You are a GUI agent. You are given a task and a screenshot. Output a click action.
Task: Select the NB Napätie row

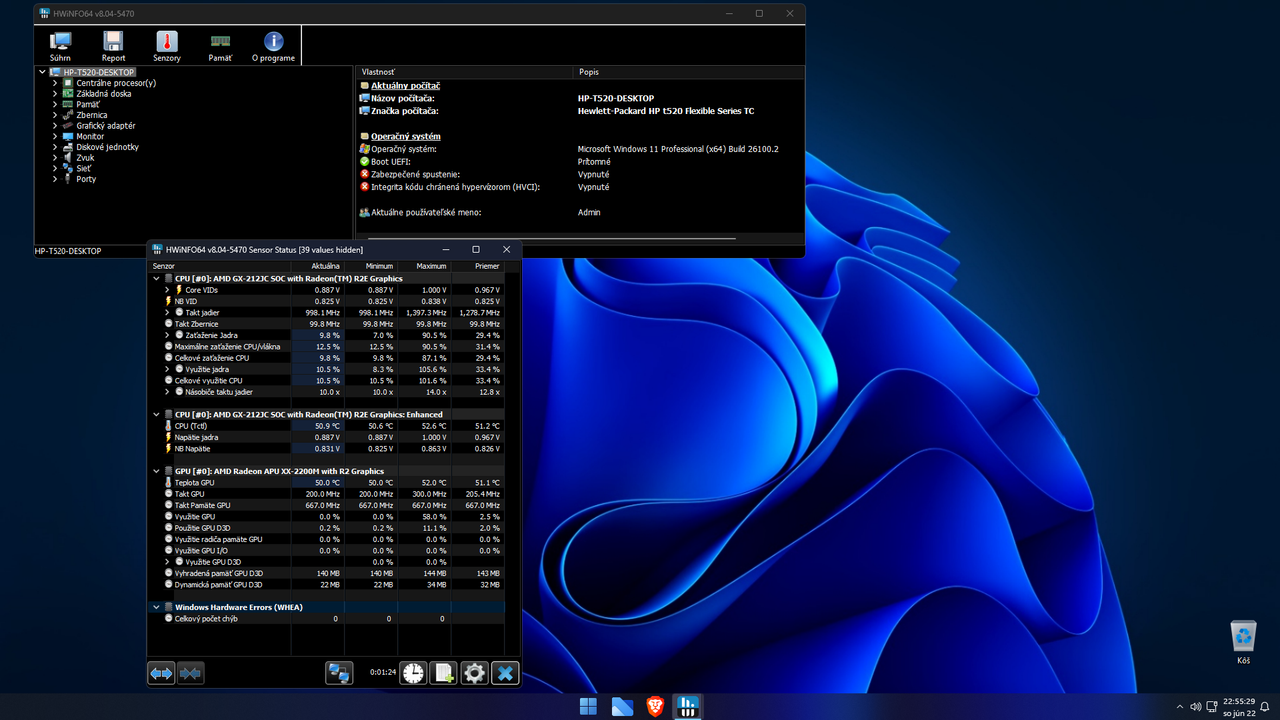328,449
